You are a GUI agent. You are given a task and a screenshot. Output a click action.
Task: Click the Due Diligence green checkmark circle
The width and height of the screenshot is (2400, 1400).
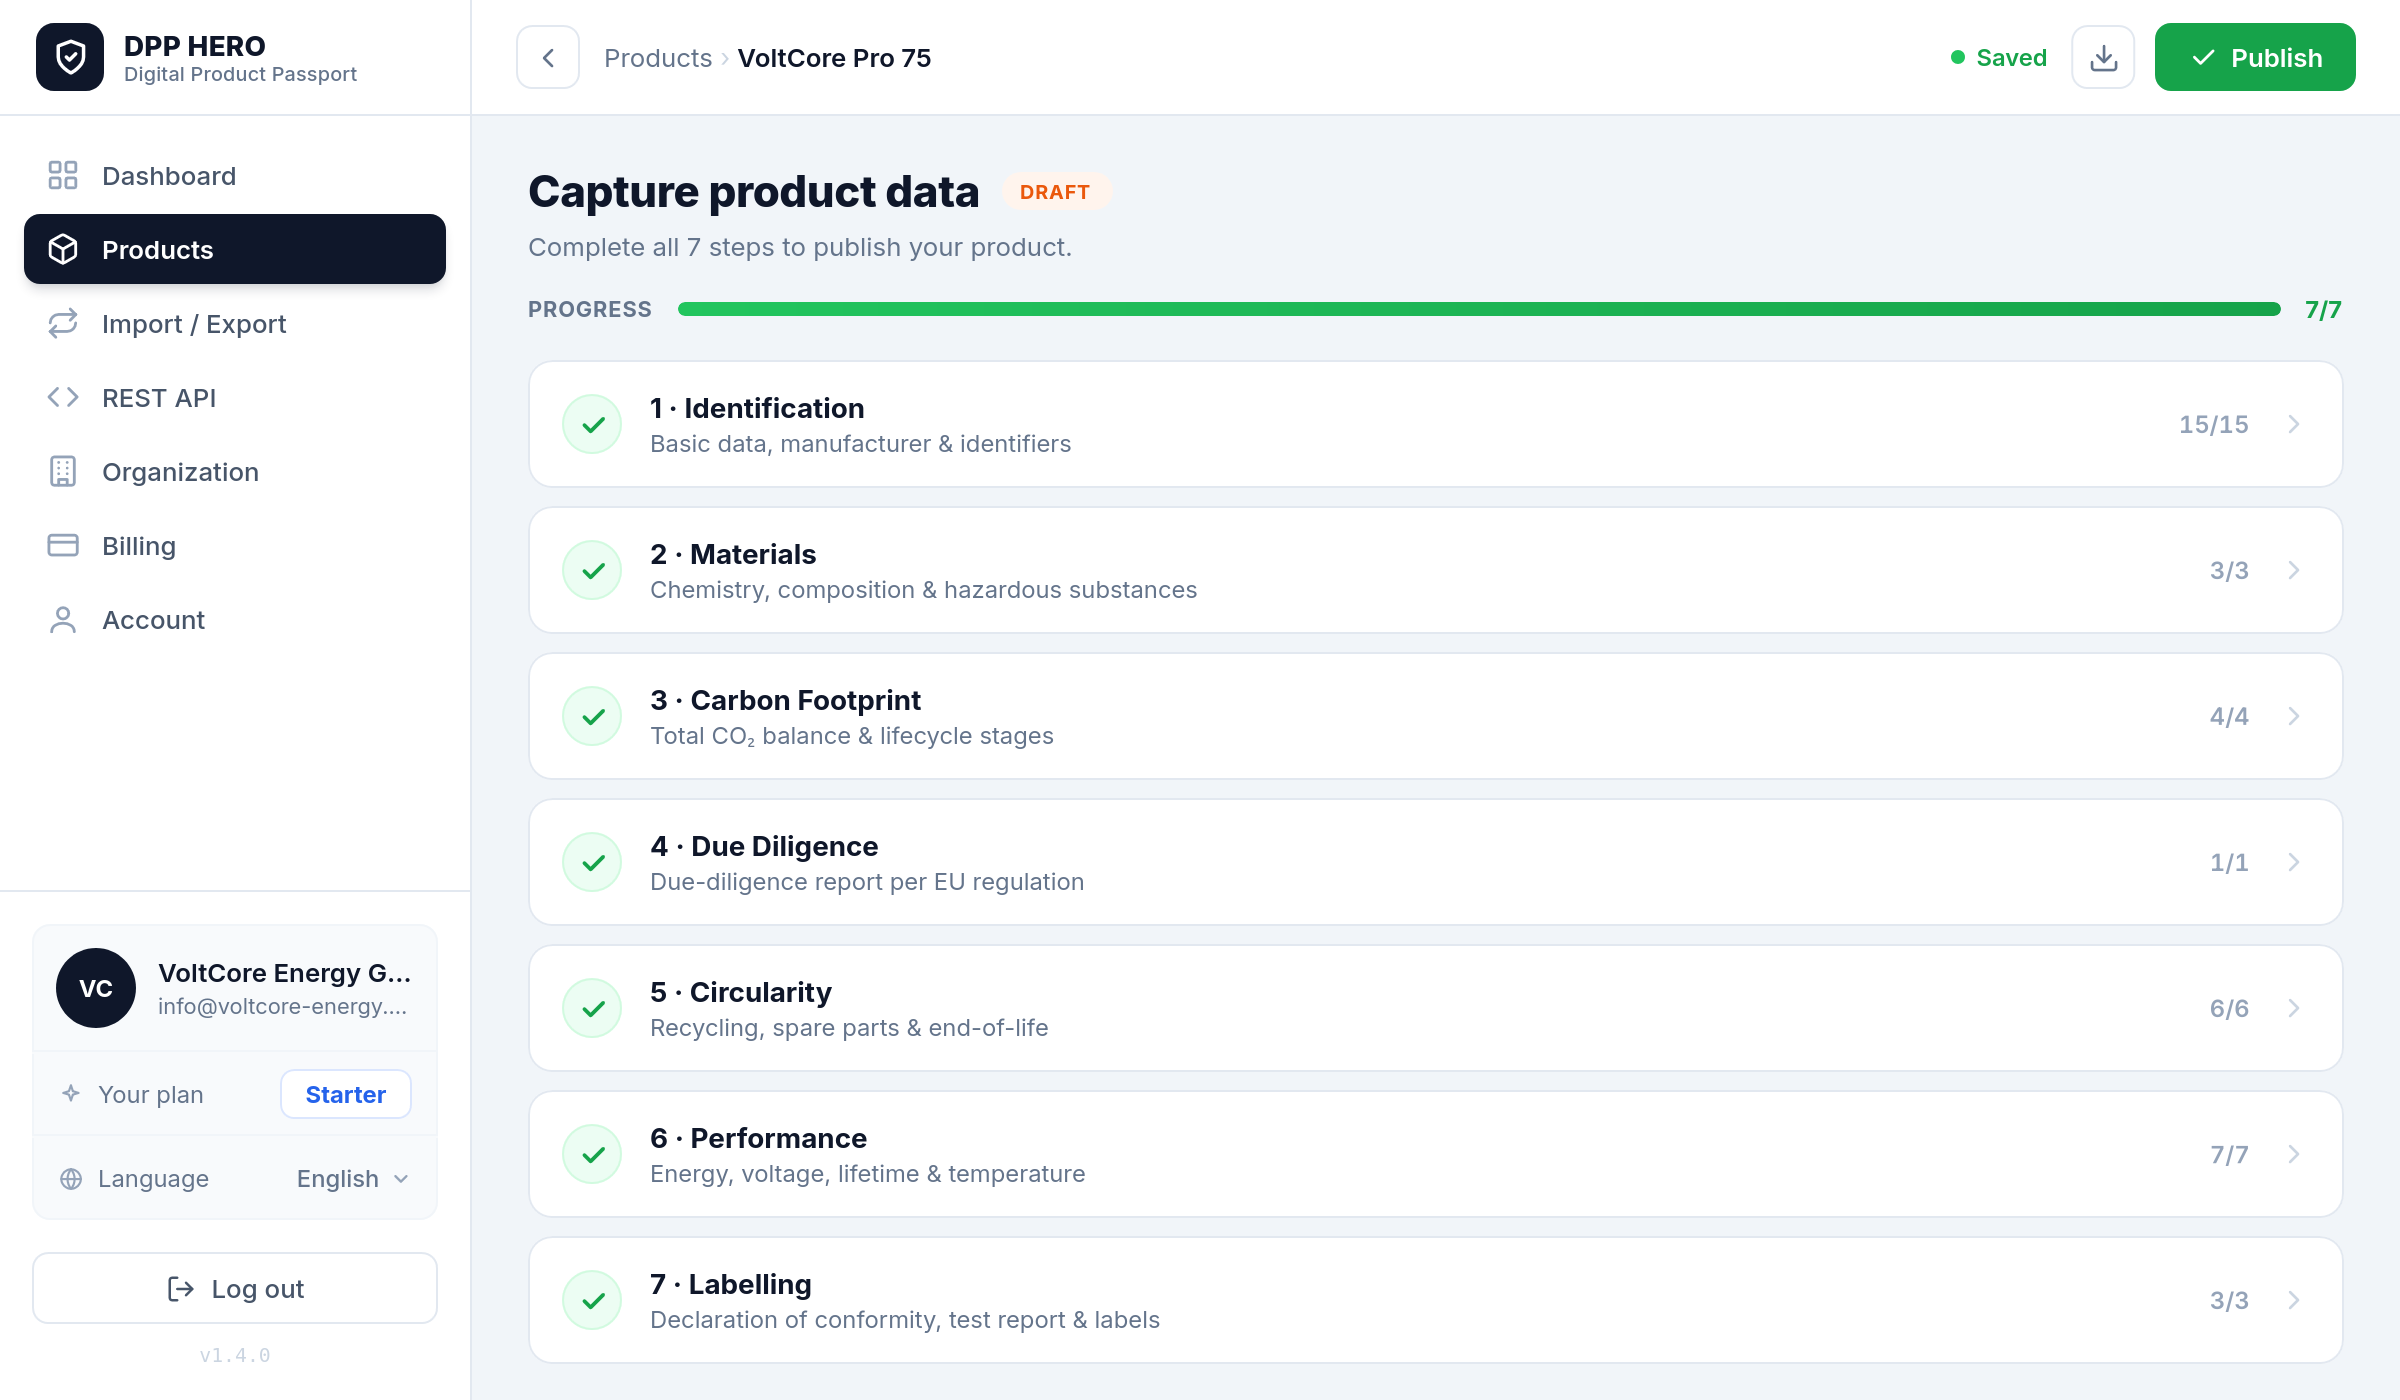(593, 862)
